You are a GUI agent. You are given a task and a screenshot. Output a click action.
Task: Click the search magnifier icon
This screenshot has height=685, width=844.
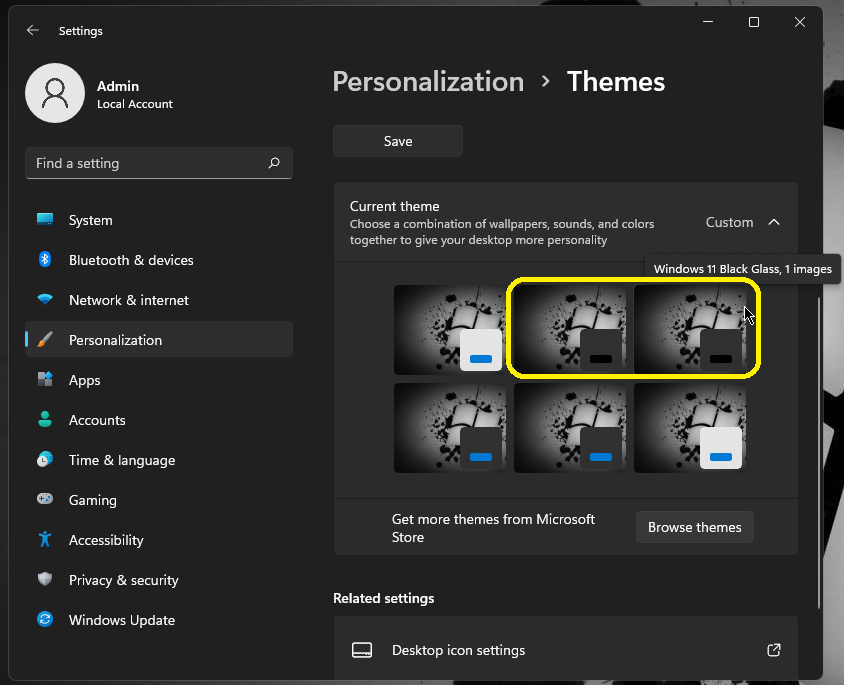(x=274, y=163)
